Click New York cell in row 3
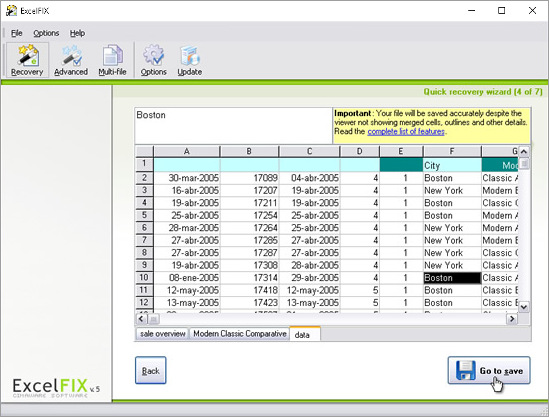This screenshot has width=549, height=417. tap(452, 190)
